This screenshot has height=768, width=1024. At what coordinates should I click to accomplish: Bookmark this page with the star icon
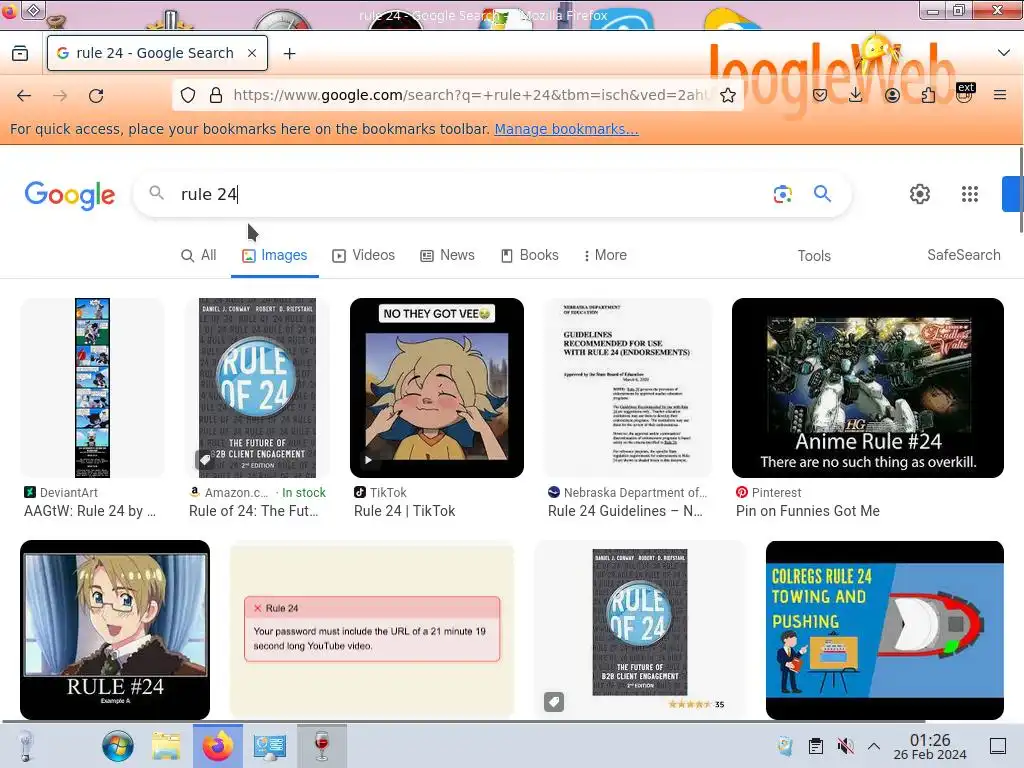(x=728, y=95)
